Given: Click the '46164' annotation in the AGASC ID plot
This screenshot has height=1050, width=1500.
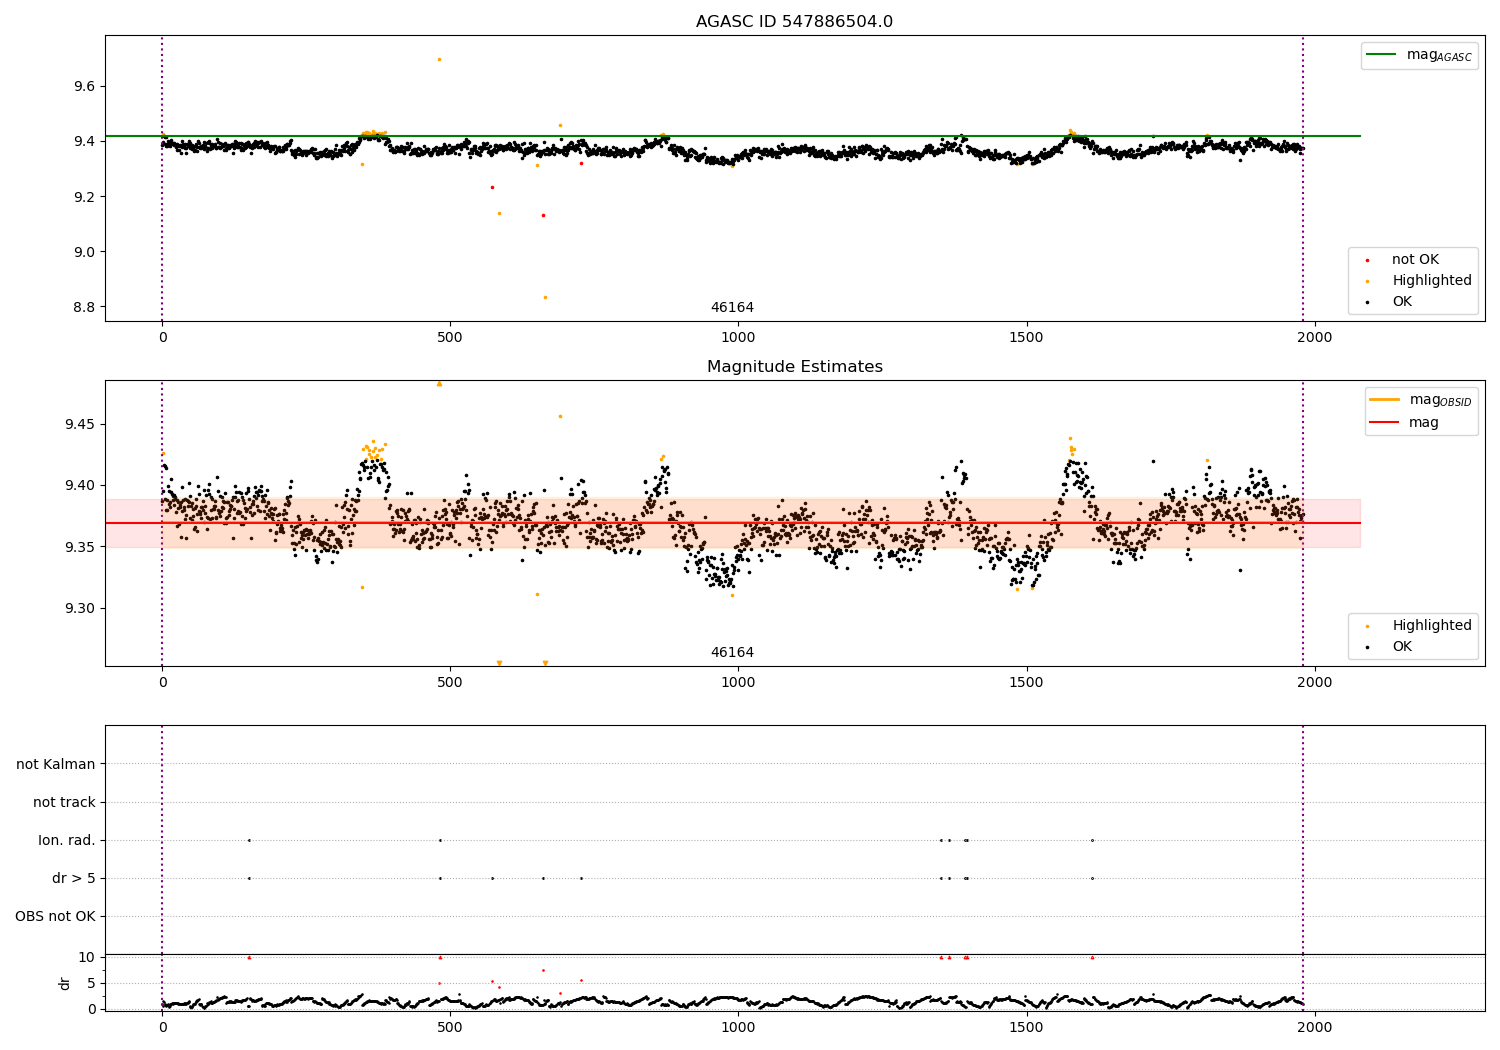Looking at the screenshot, I should (732, 308).
